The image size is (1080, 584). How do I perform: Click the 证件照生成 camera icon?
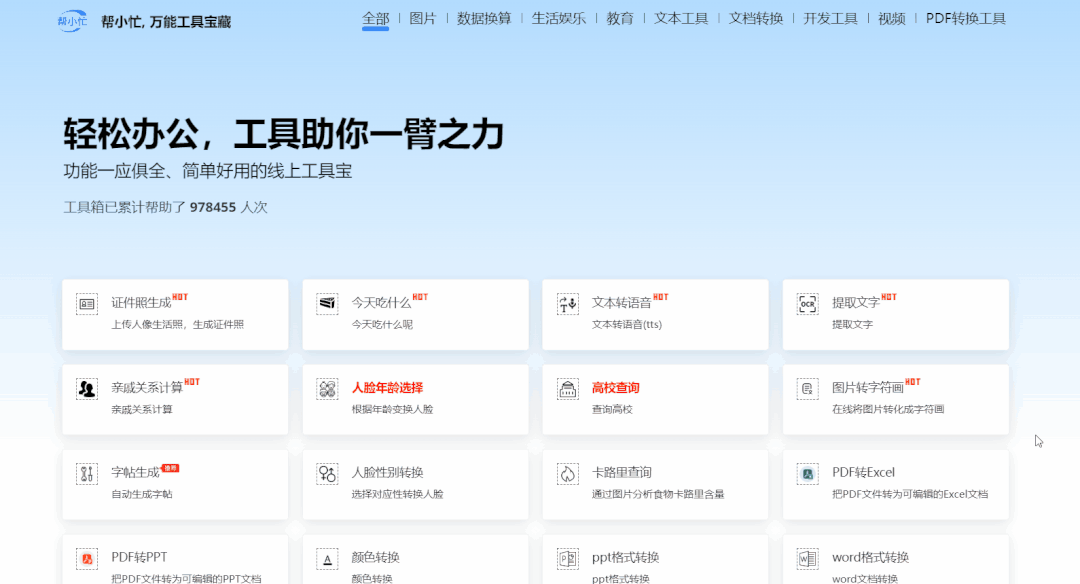(x=86, y=303)
